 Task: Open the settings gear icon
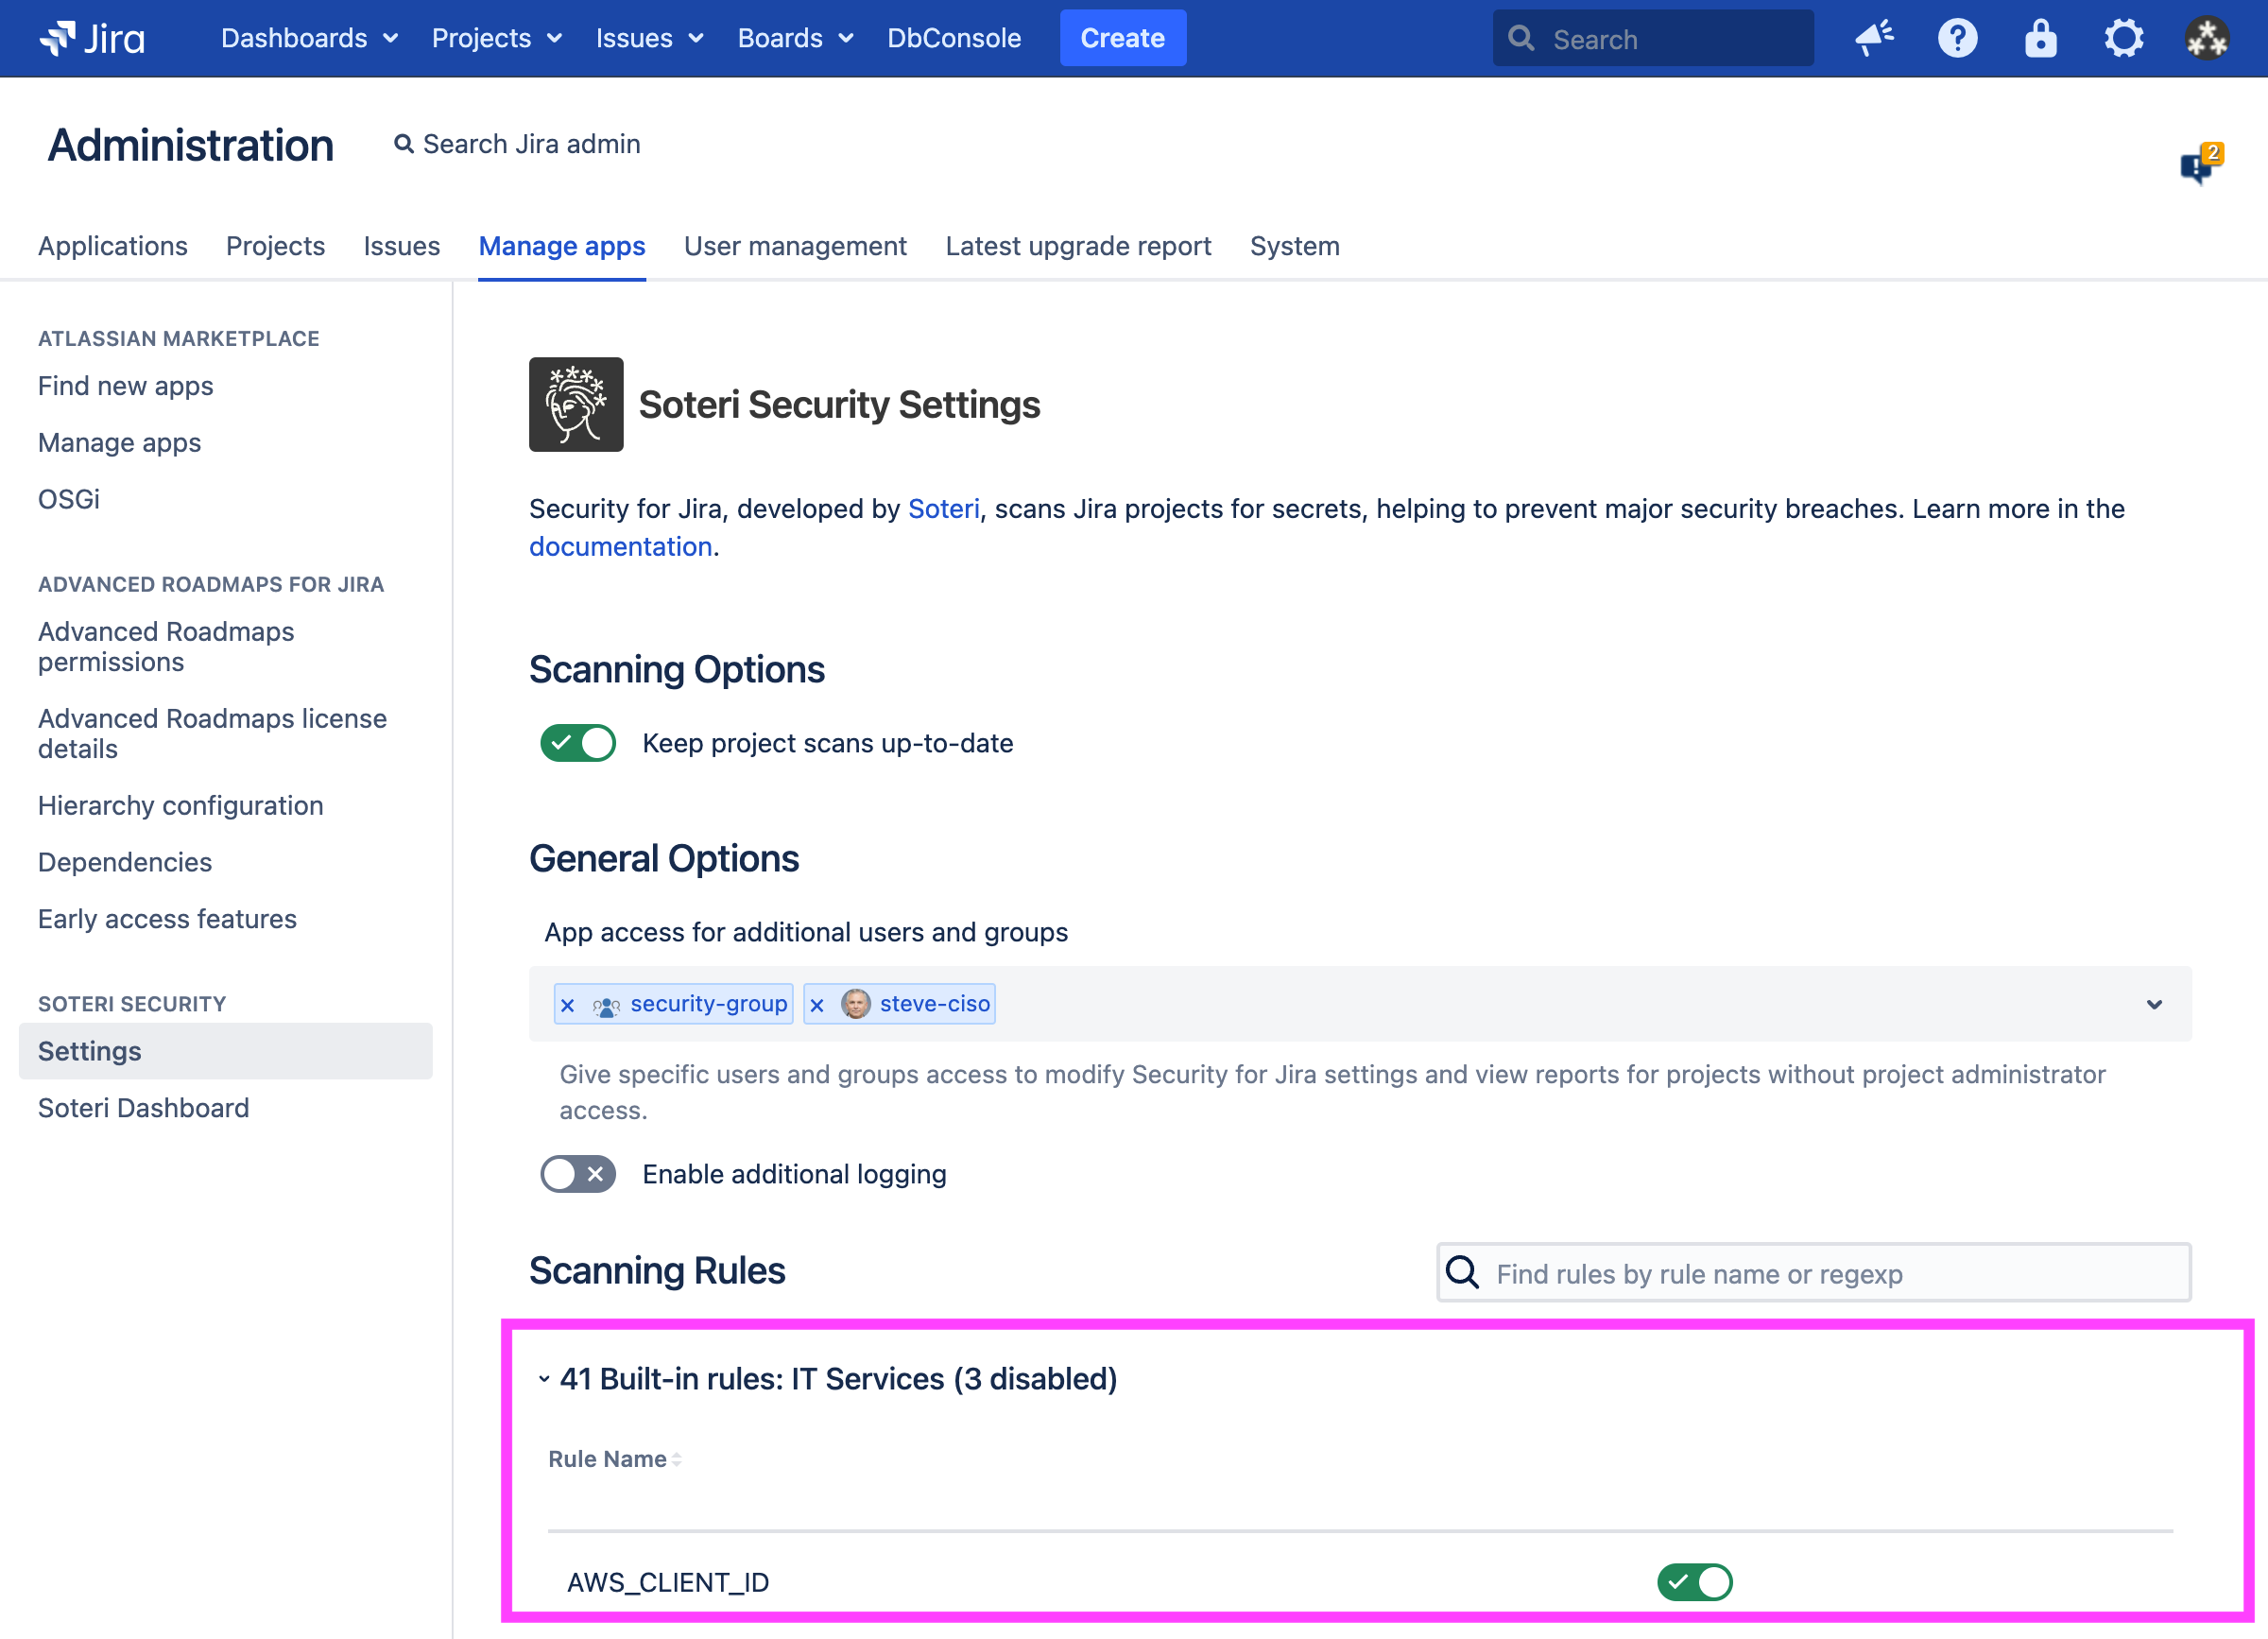(2123, 38)
